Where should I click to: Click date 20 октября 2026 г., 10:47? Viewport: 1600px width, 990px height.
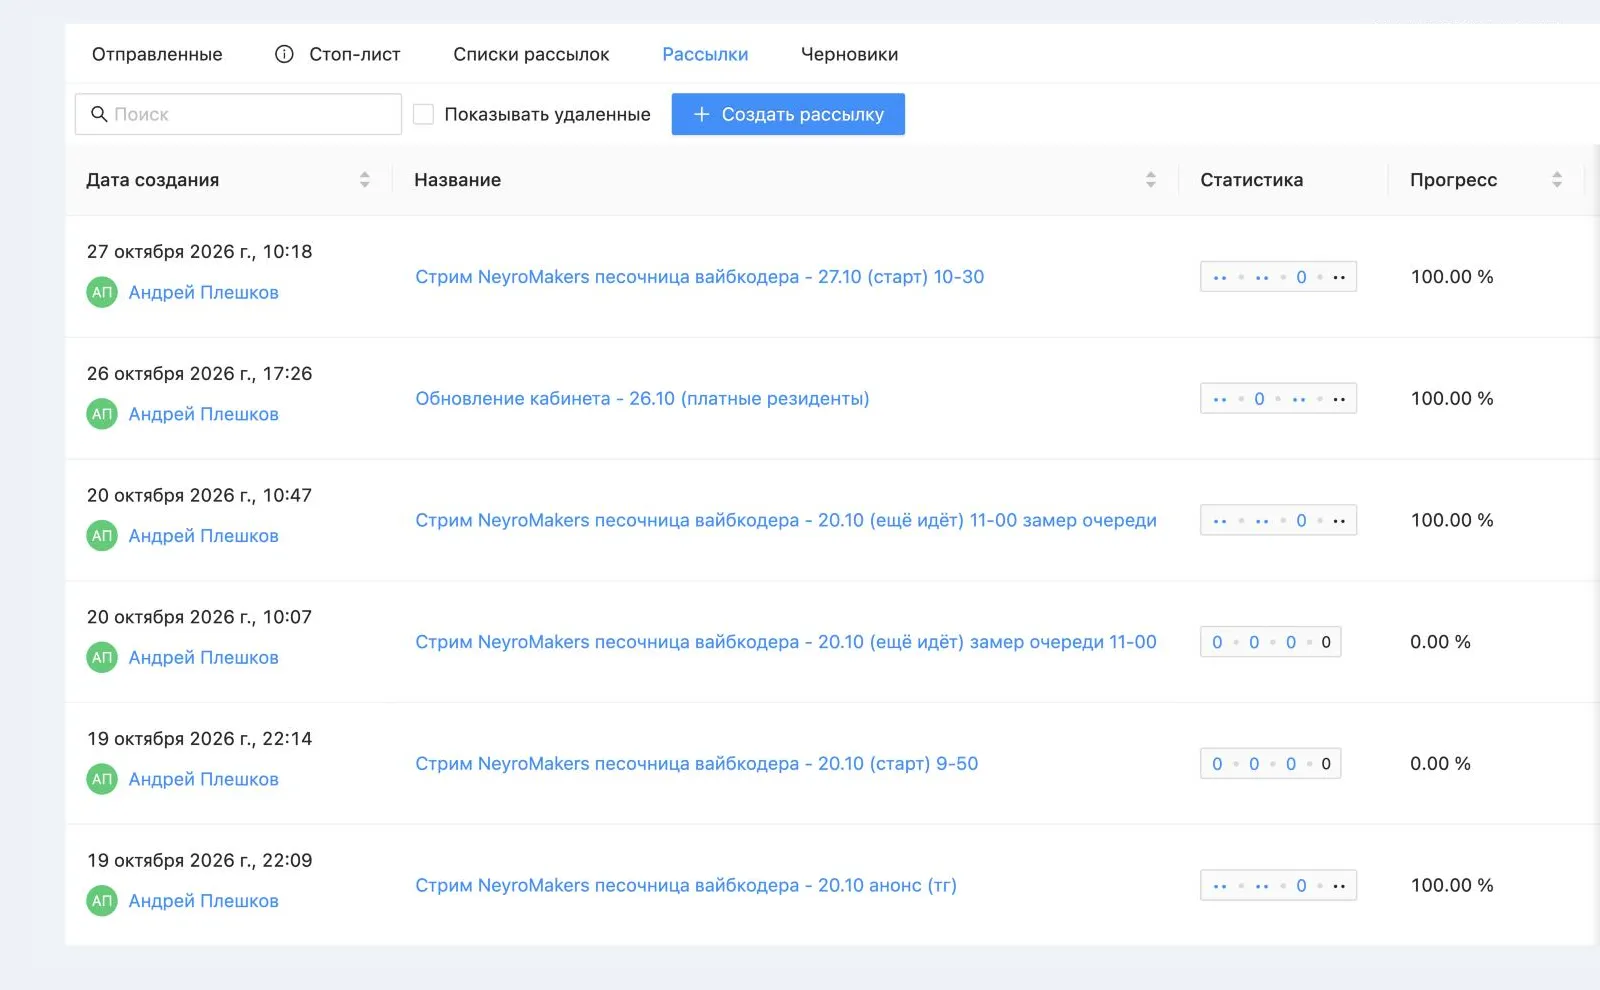click(200, 496)
